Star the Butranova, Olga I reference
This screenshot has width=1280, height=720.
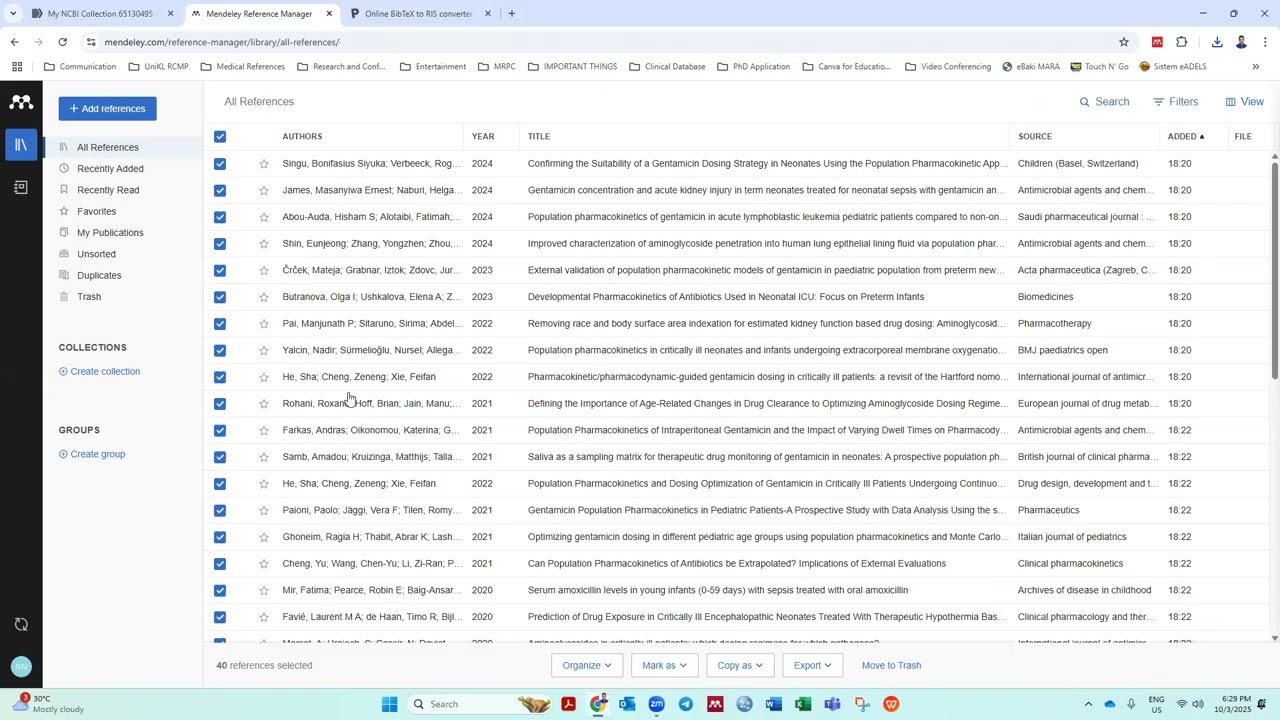(x=264, y=297)
